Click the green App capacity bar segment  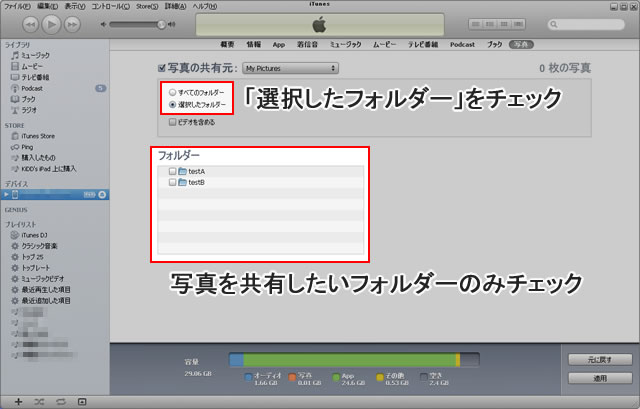(x=349, y=360)
